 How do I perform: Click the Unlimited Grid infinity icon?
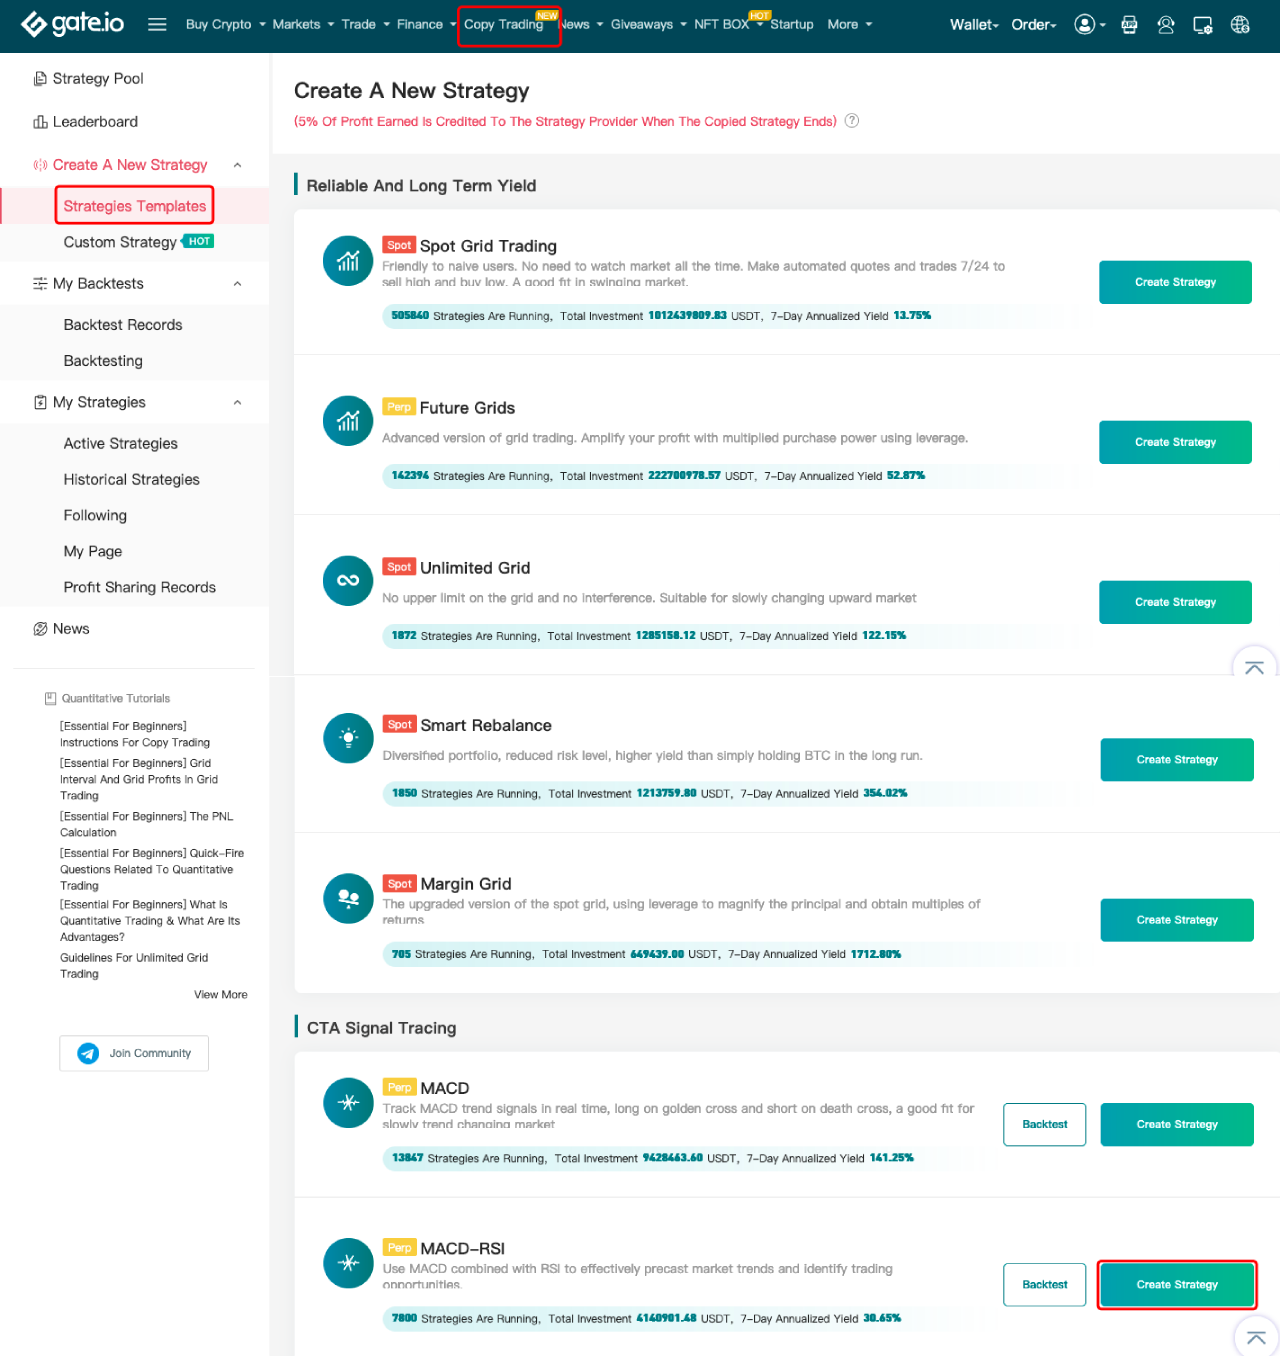click(x=348, y=580)
